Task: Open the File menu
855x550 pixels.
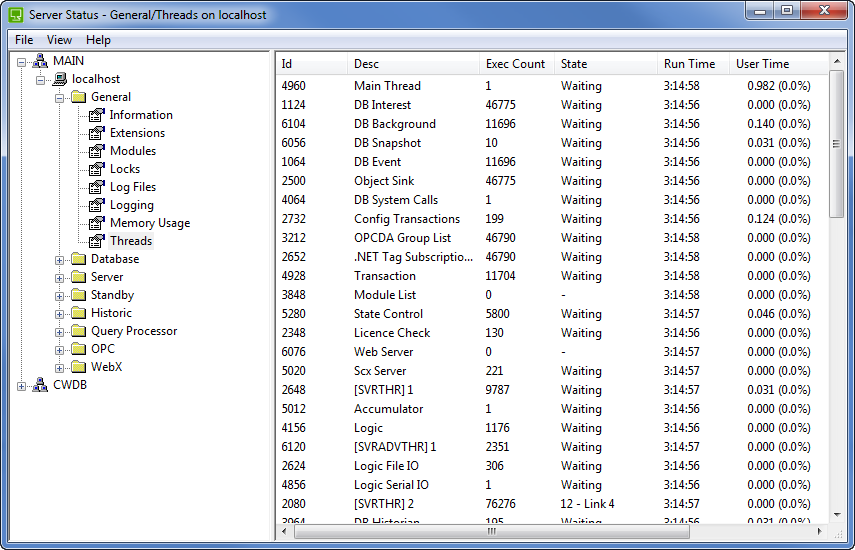Action: coord(24,40)
